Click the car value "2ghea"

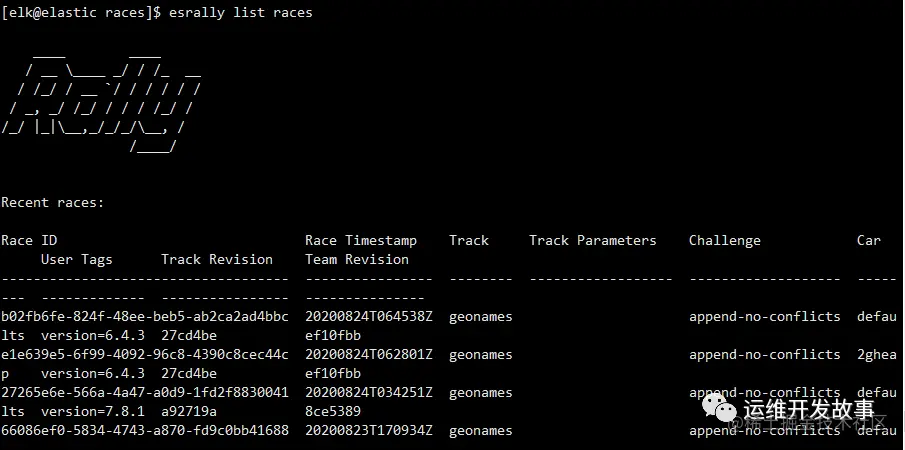tap(877, 355)
